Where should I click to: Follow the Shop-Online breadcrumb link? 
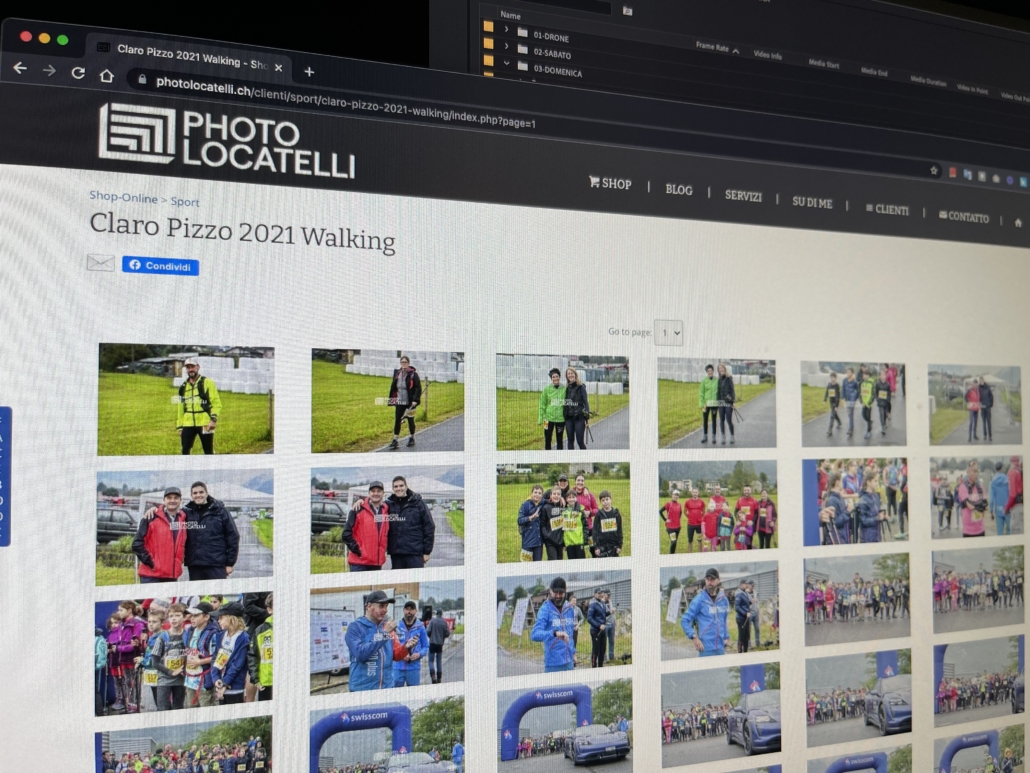point(123,197)
